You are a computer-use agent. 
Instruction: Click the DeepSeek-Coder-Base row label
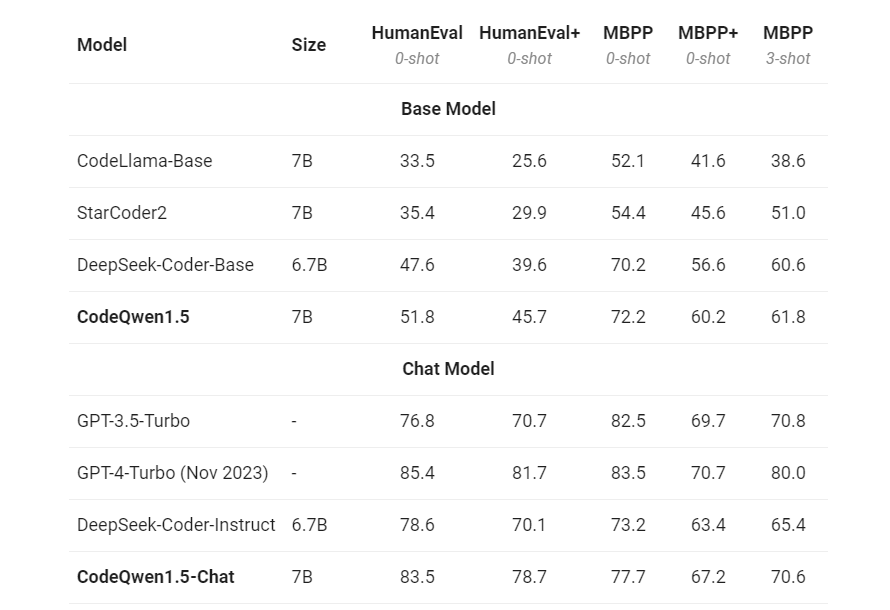[x=165, y=265]
